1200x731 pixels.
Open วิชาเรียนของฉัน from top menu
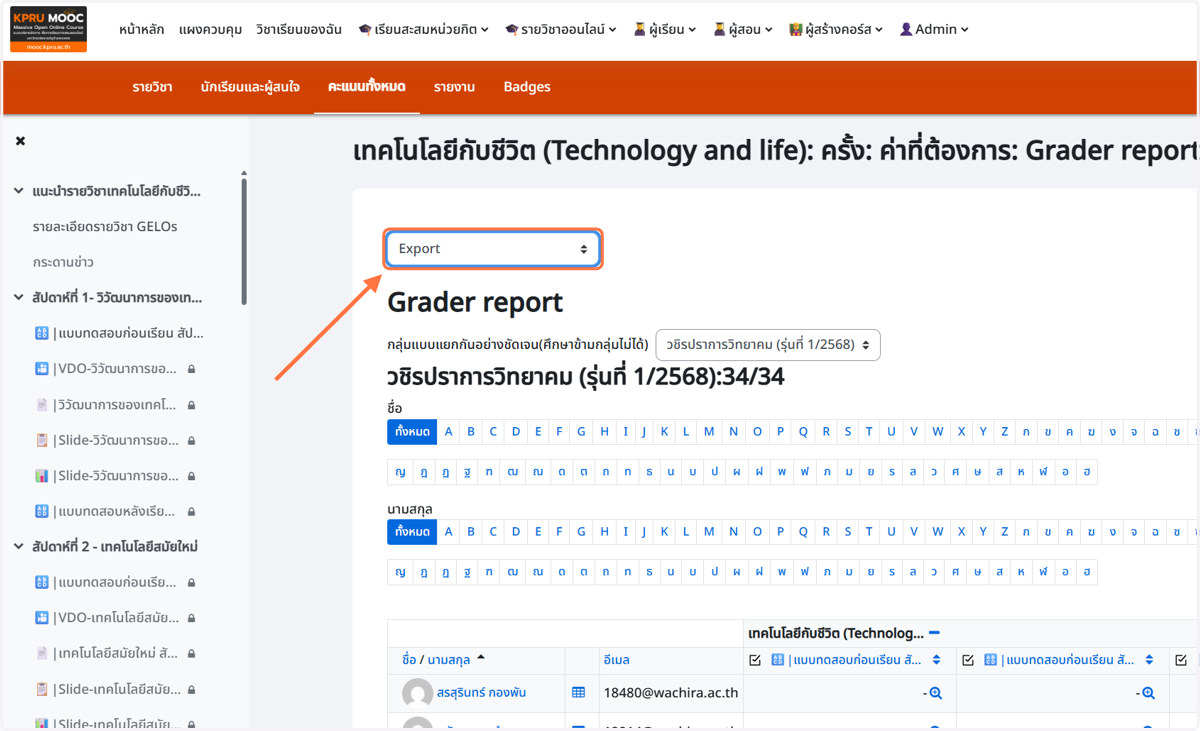click(x=299, y=30)
